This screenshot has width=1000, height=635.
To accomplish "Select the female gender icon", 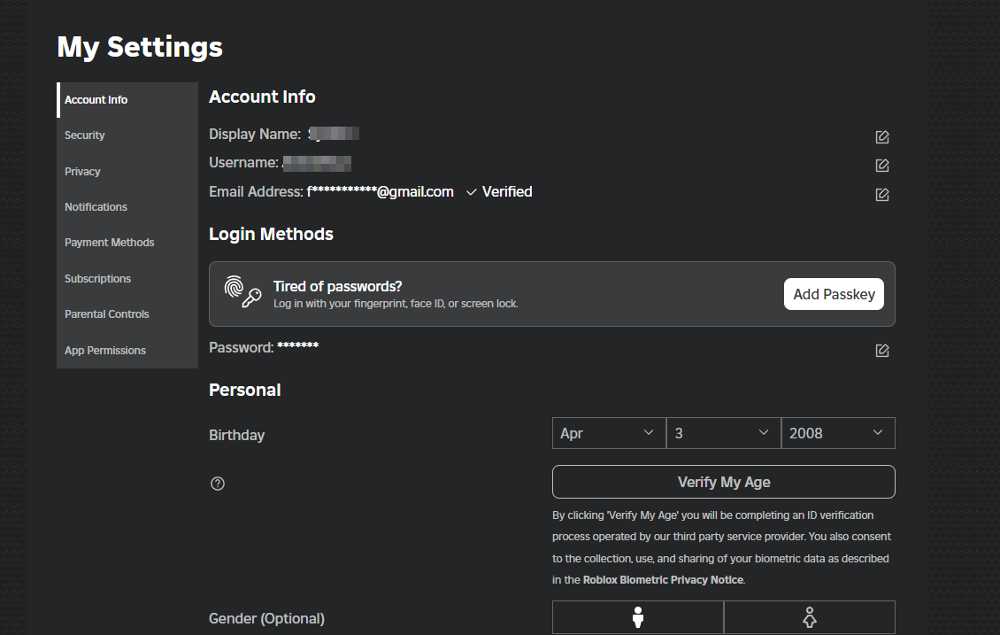I will click(x=809, y=618).
